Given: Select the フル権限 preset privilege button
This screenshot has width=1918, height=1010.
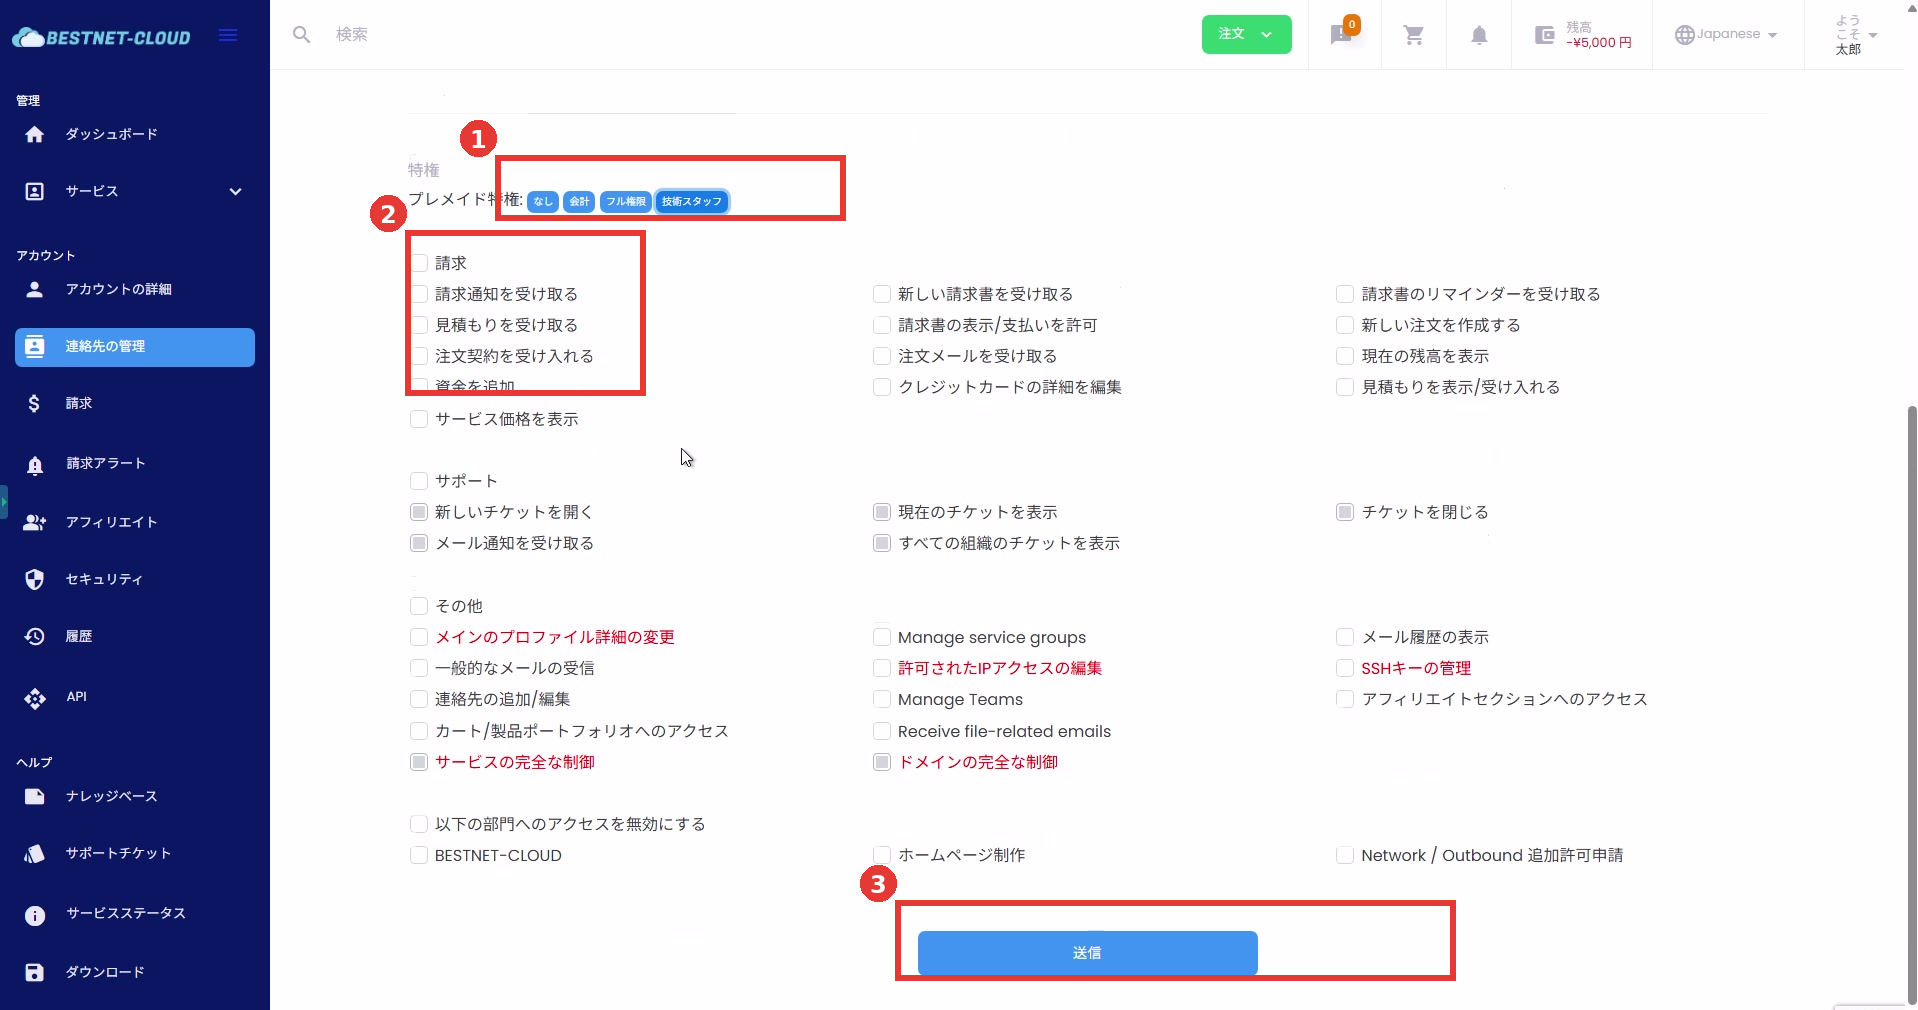Looking at the screenshot, I should coord(625,201).
